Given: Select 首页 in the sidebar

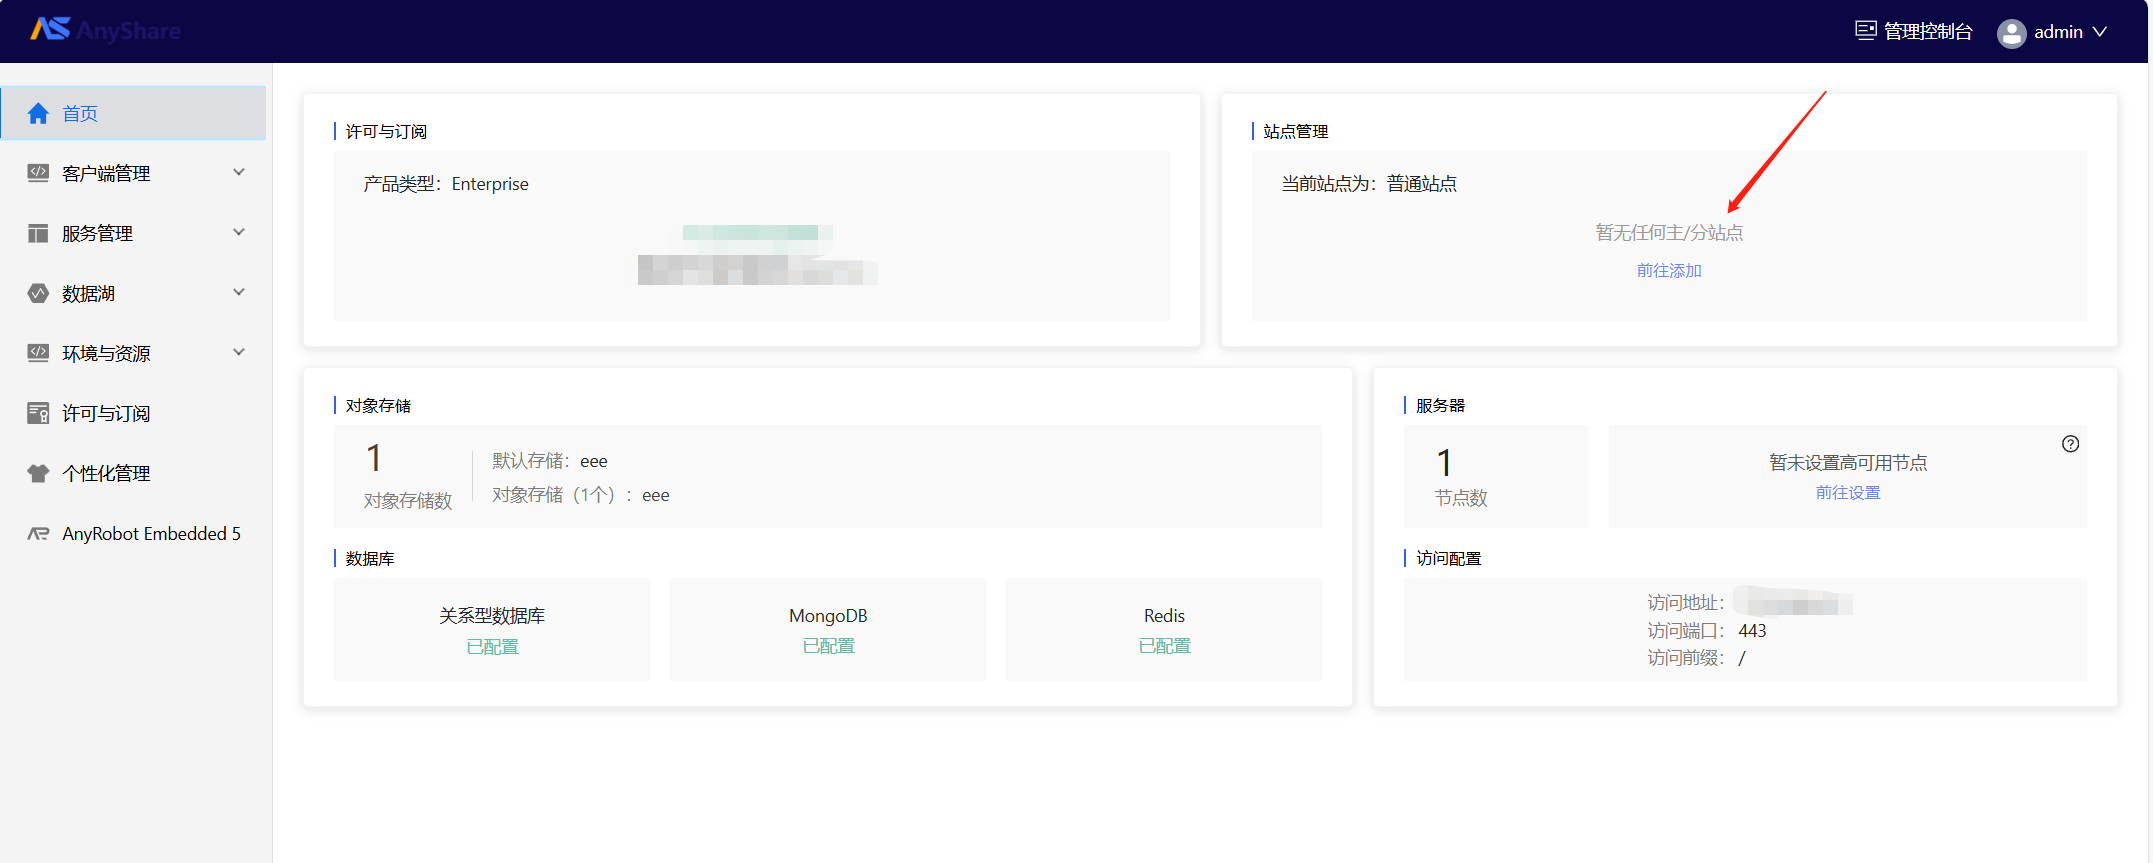Looking at the screenshot, I should [x=133, y=113].
